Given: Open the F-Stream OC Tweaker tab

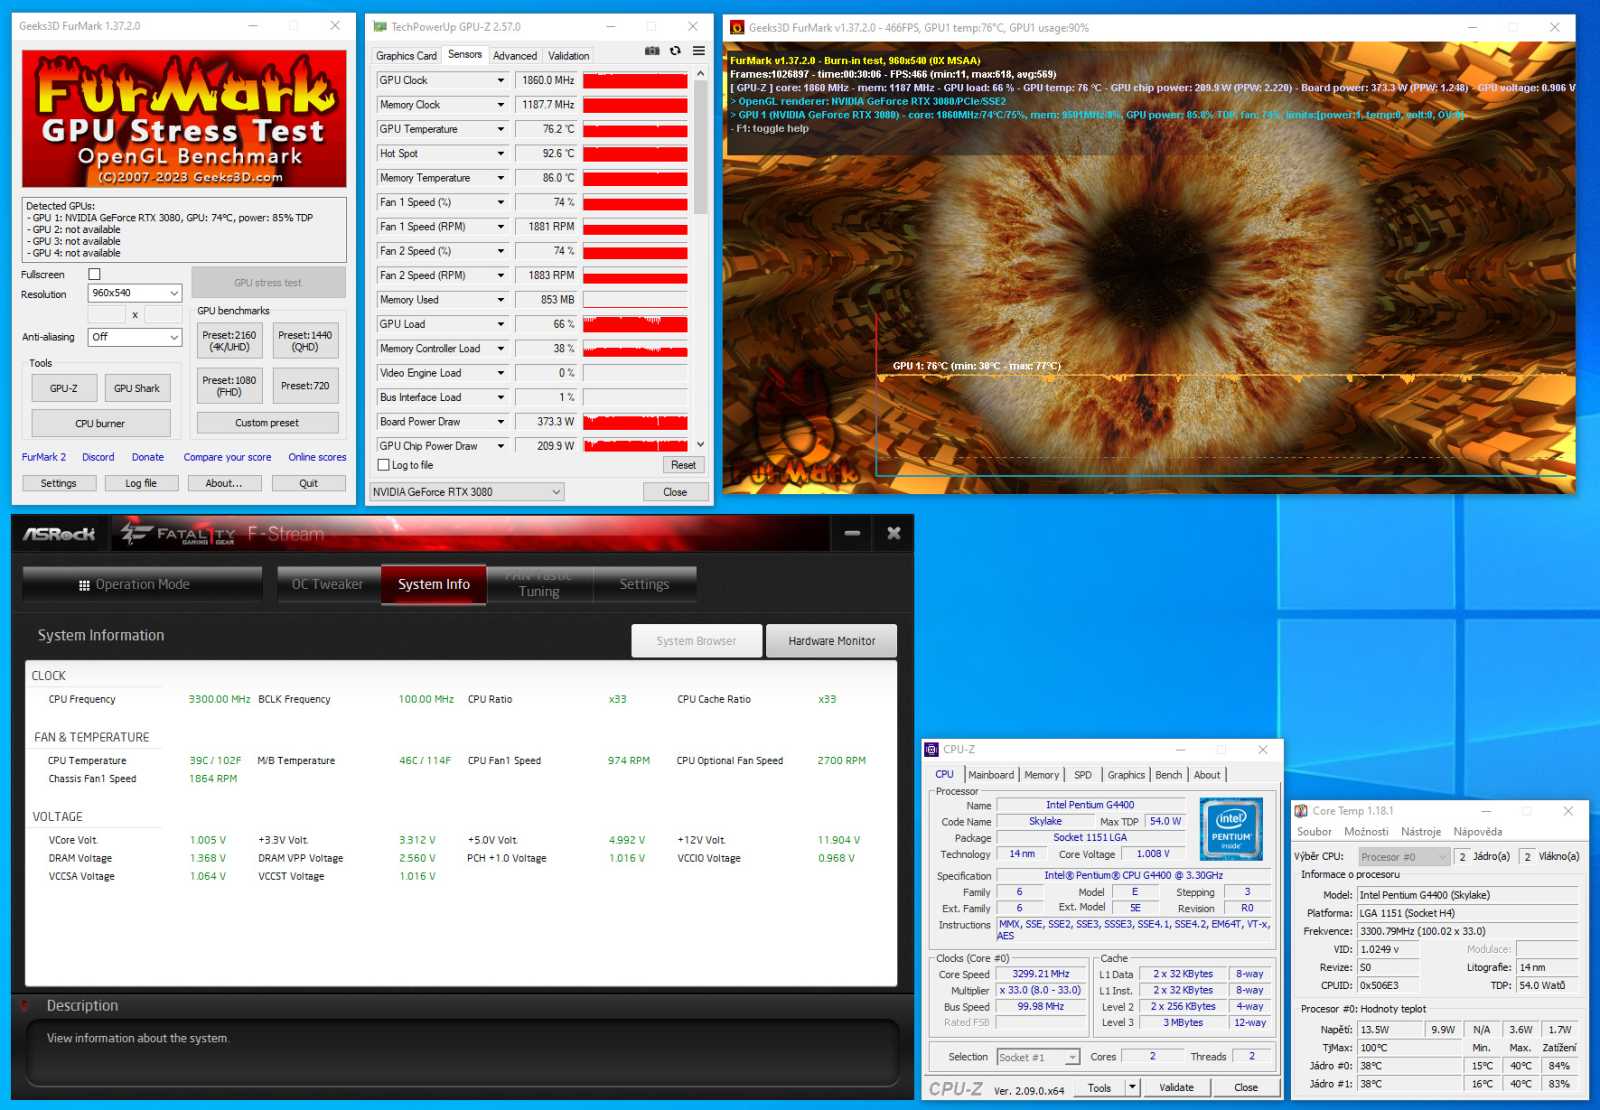Looking at the screenshot, I should click(x=328, y=585).
